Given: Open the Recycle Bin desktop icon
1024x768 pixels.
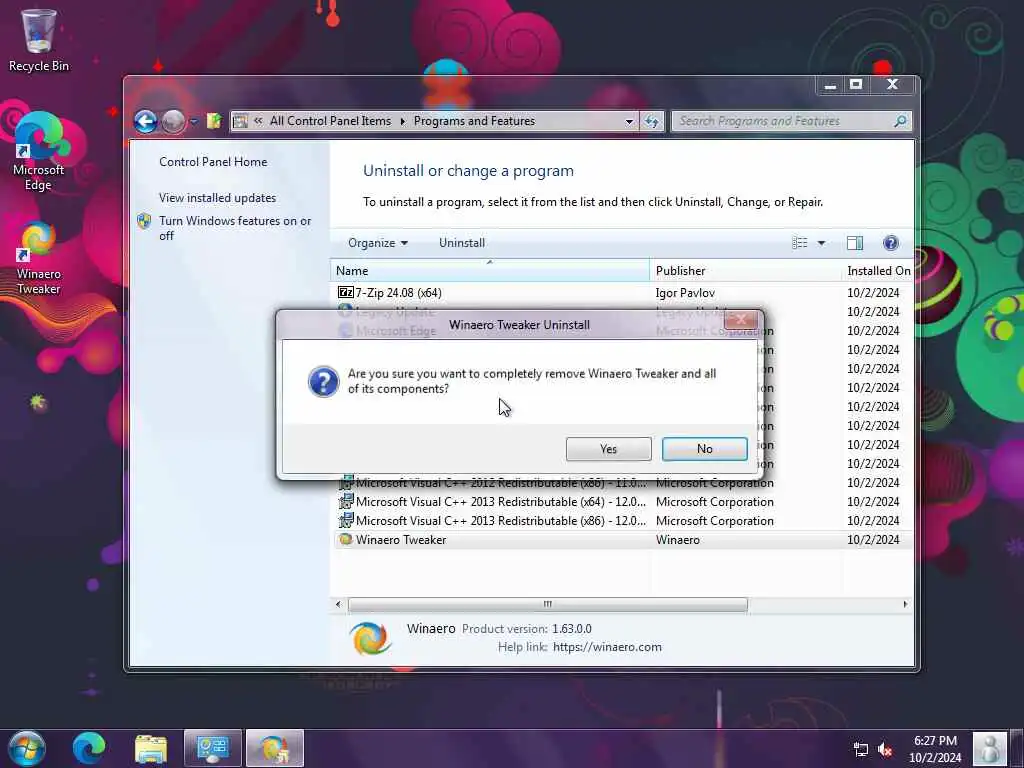Looking at the screenshot, I should pos(39,40).
